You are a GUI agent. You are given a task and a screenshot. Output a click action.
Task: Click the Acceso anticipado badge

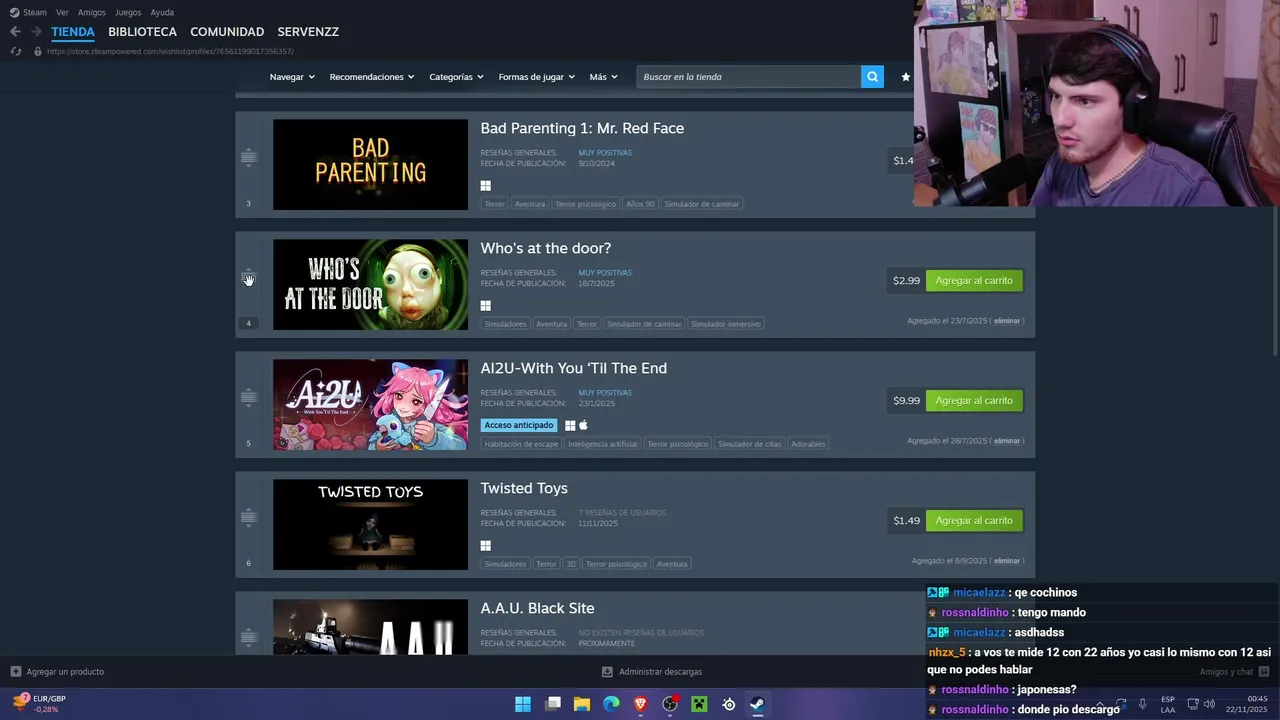(519, 425)
